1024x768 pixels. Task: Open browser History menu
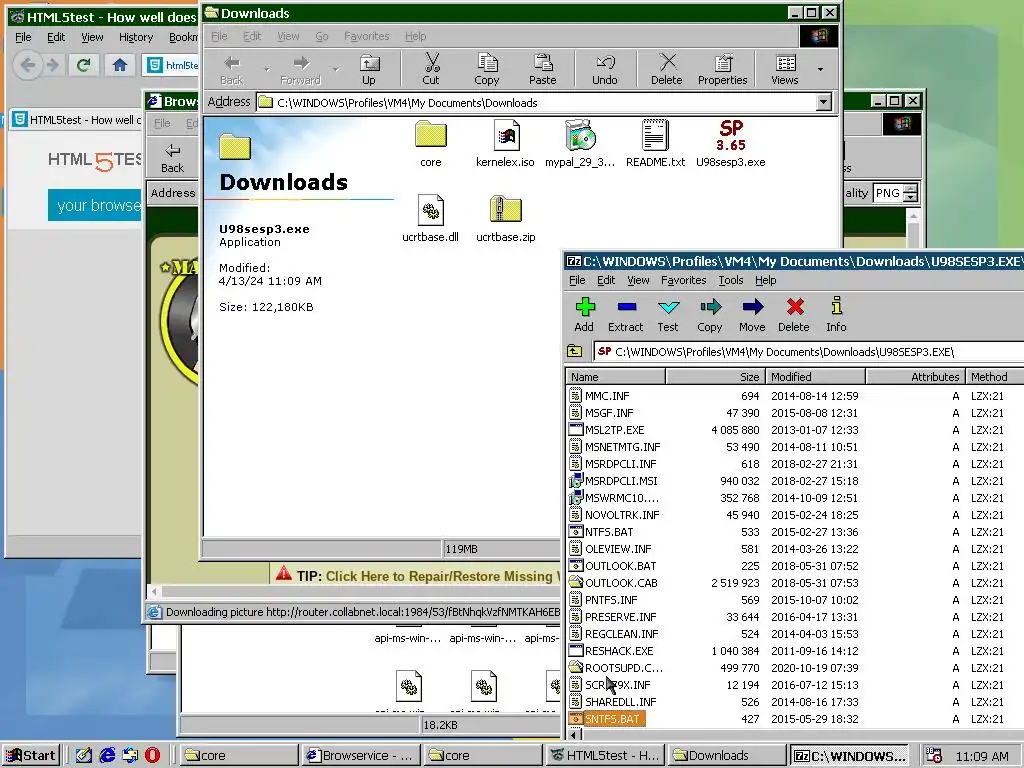pos(136,37)
